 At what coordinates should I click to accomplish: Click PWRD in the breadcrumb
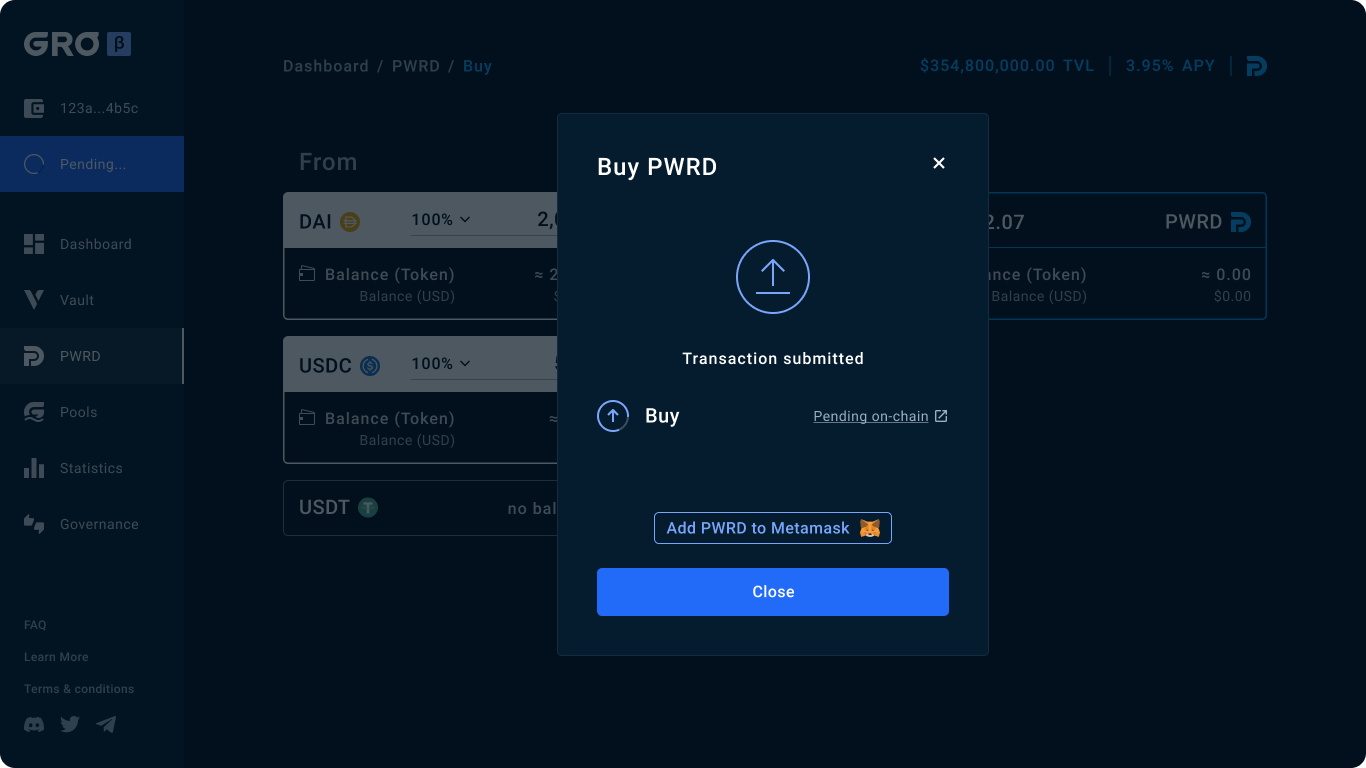pyautogui.click(x=416, y=66)
